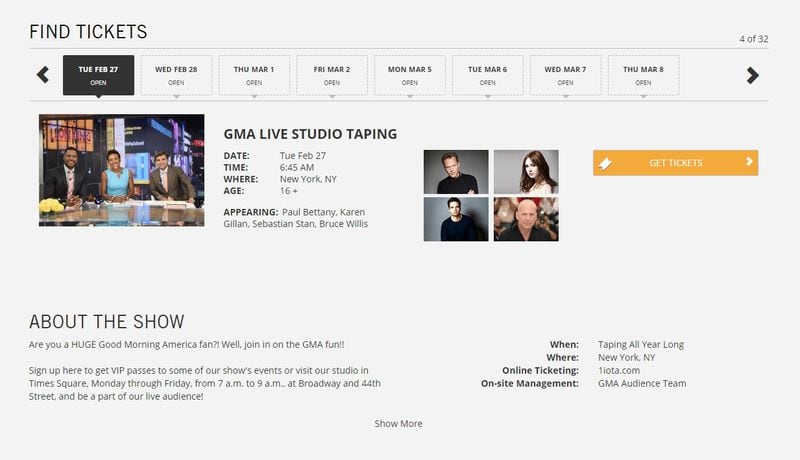Open the GMA studio hosts photo
The width and height of the screenshot is (800, 460).
tap(121, 170)
